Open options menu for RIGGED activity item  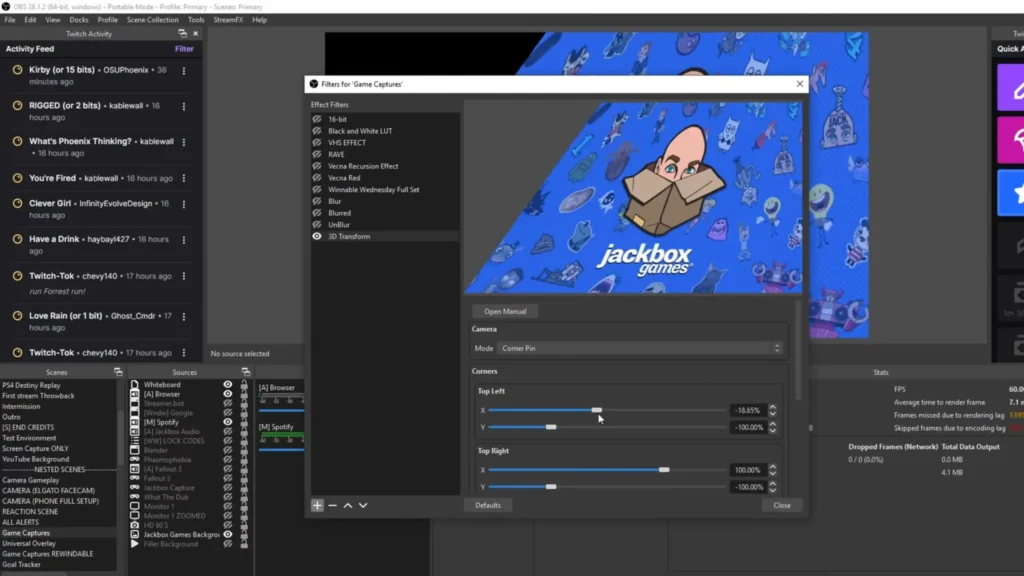click(184, 106)
